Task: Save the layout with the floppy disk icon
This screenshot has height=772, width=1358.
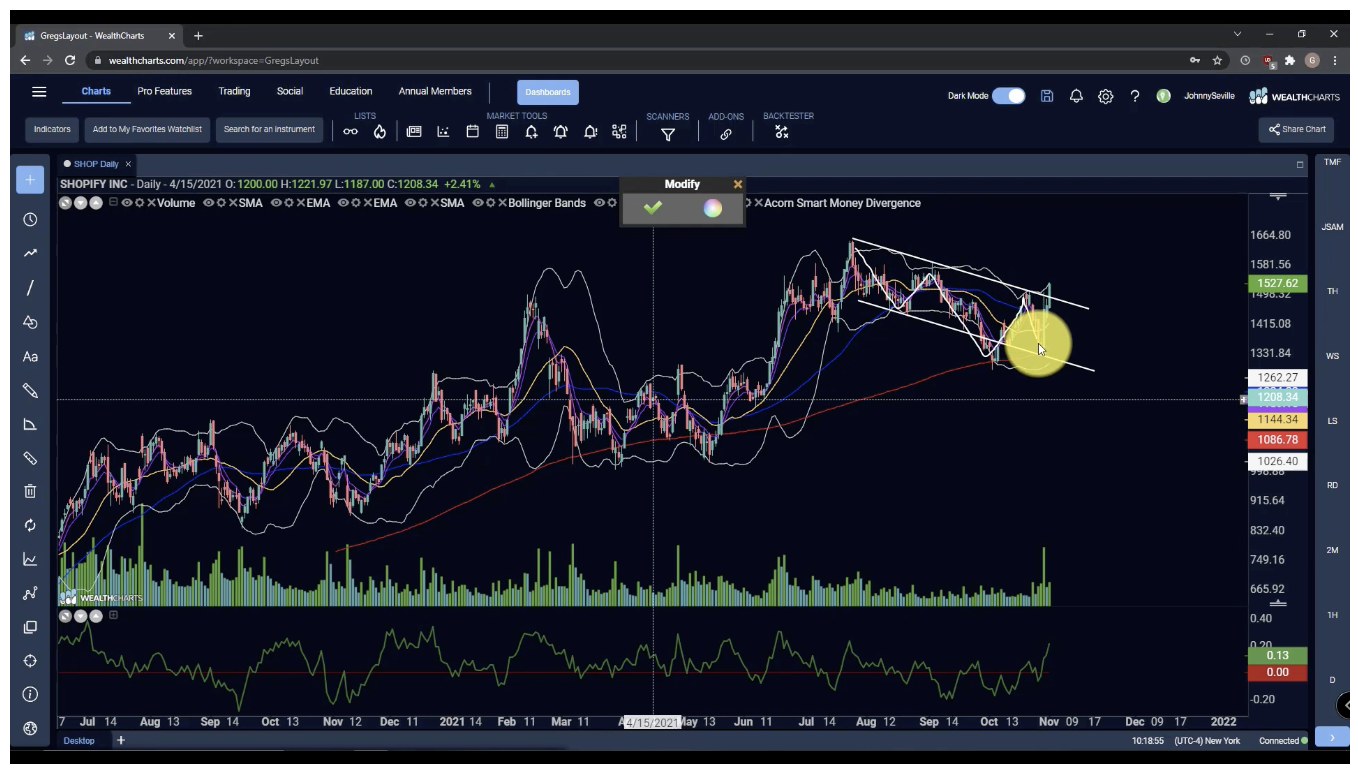Action: (x=1047, y=96)
